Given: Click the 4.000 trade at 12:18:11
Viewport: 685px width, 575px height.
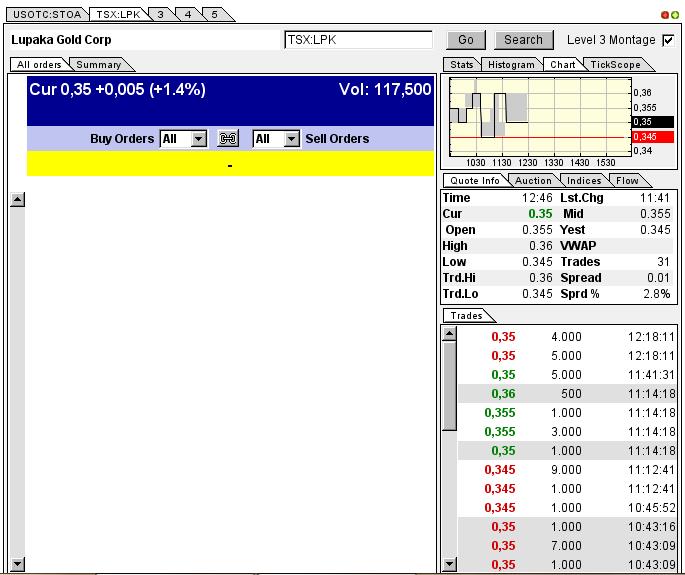Looking at the screenshot, I should tap(566, 337).
